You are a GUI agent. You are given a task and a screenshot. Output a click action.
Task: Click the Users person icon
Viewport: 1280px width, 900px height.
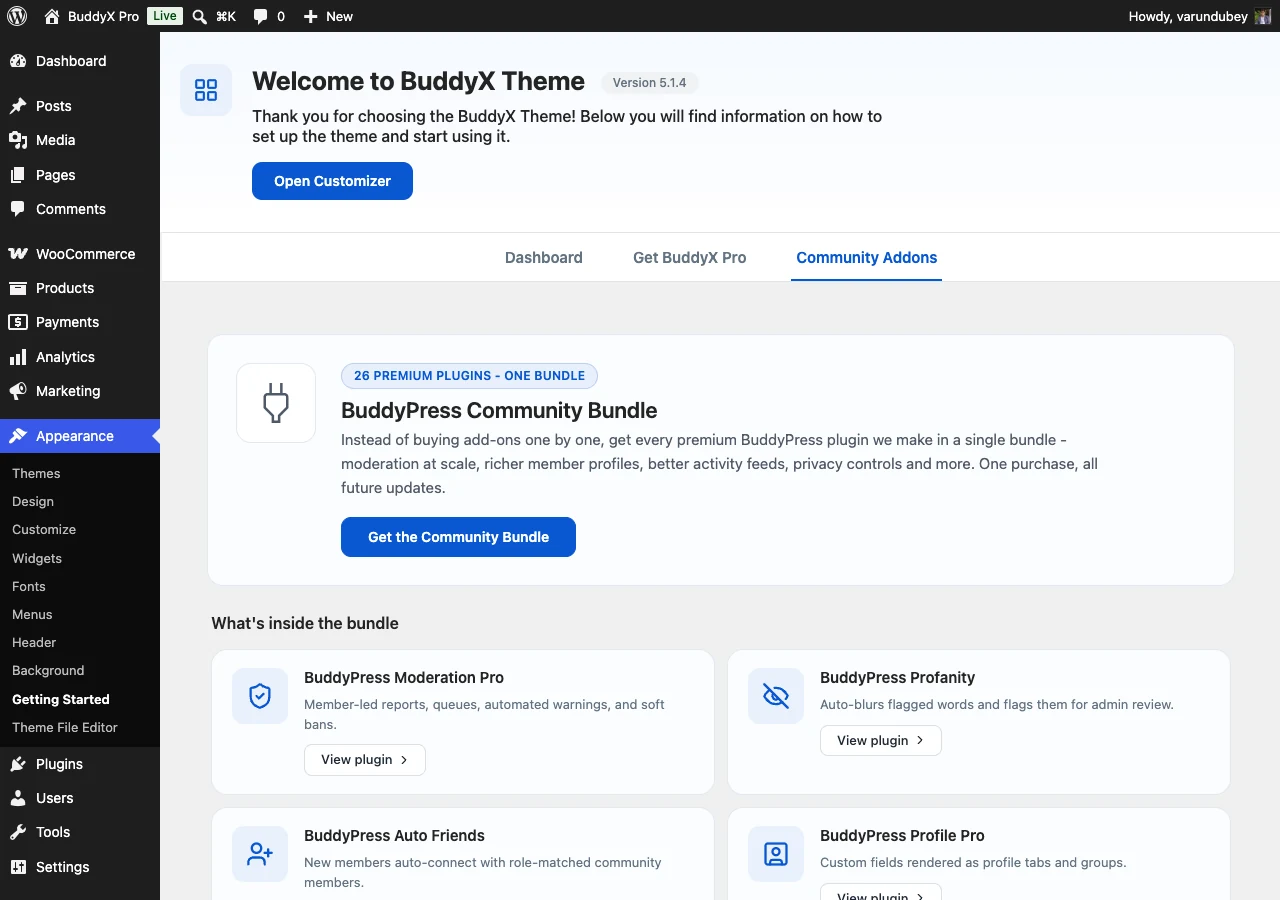[18, 798]
